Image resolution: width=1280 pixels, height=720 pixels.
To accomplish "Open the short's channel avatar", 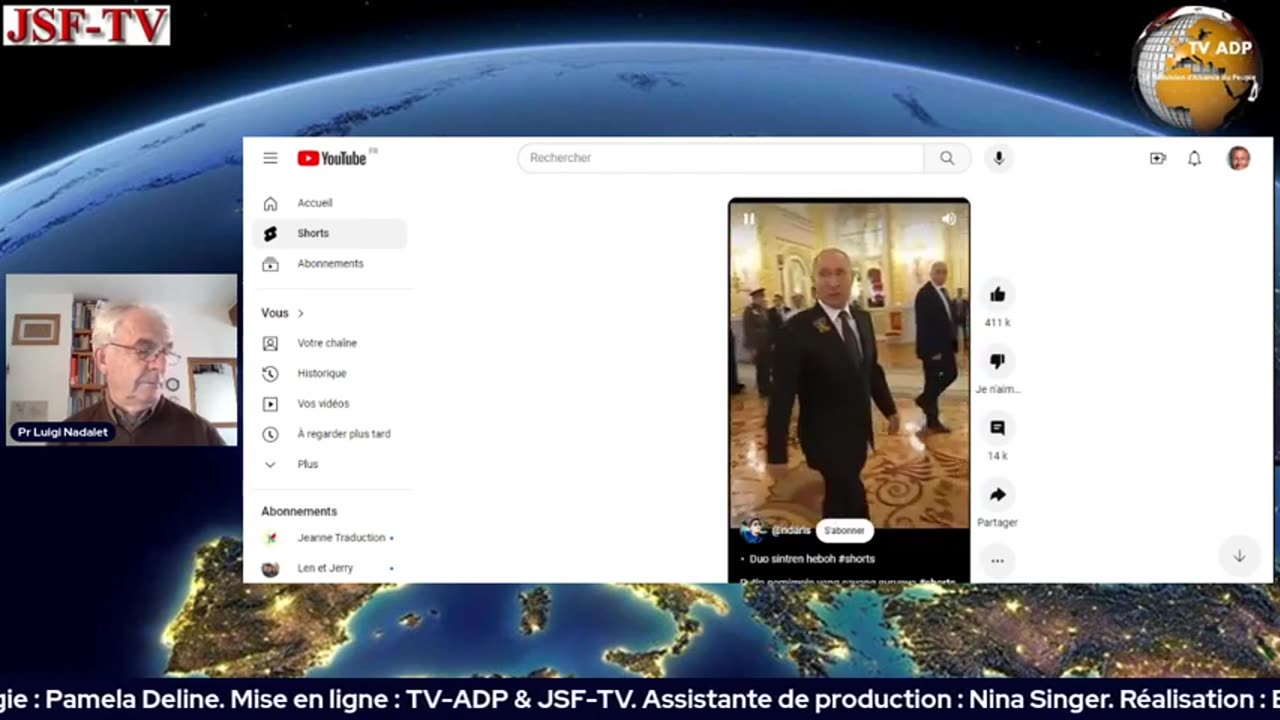I will point(753,531).
